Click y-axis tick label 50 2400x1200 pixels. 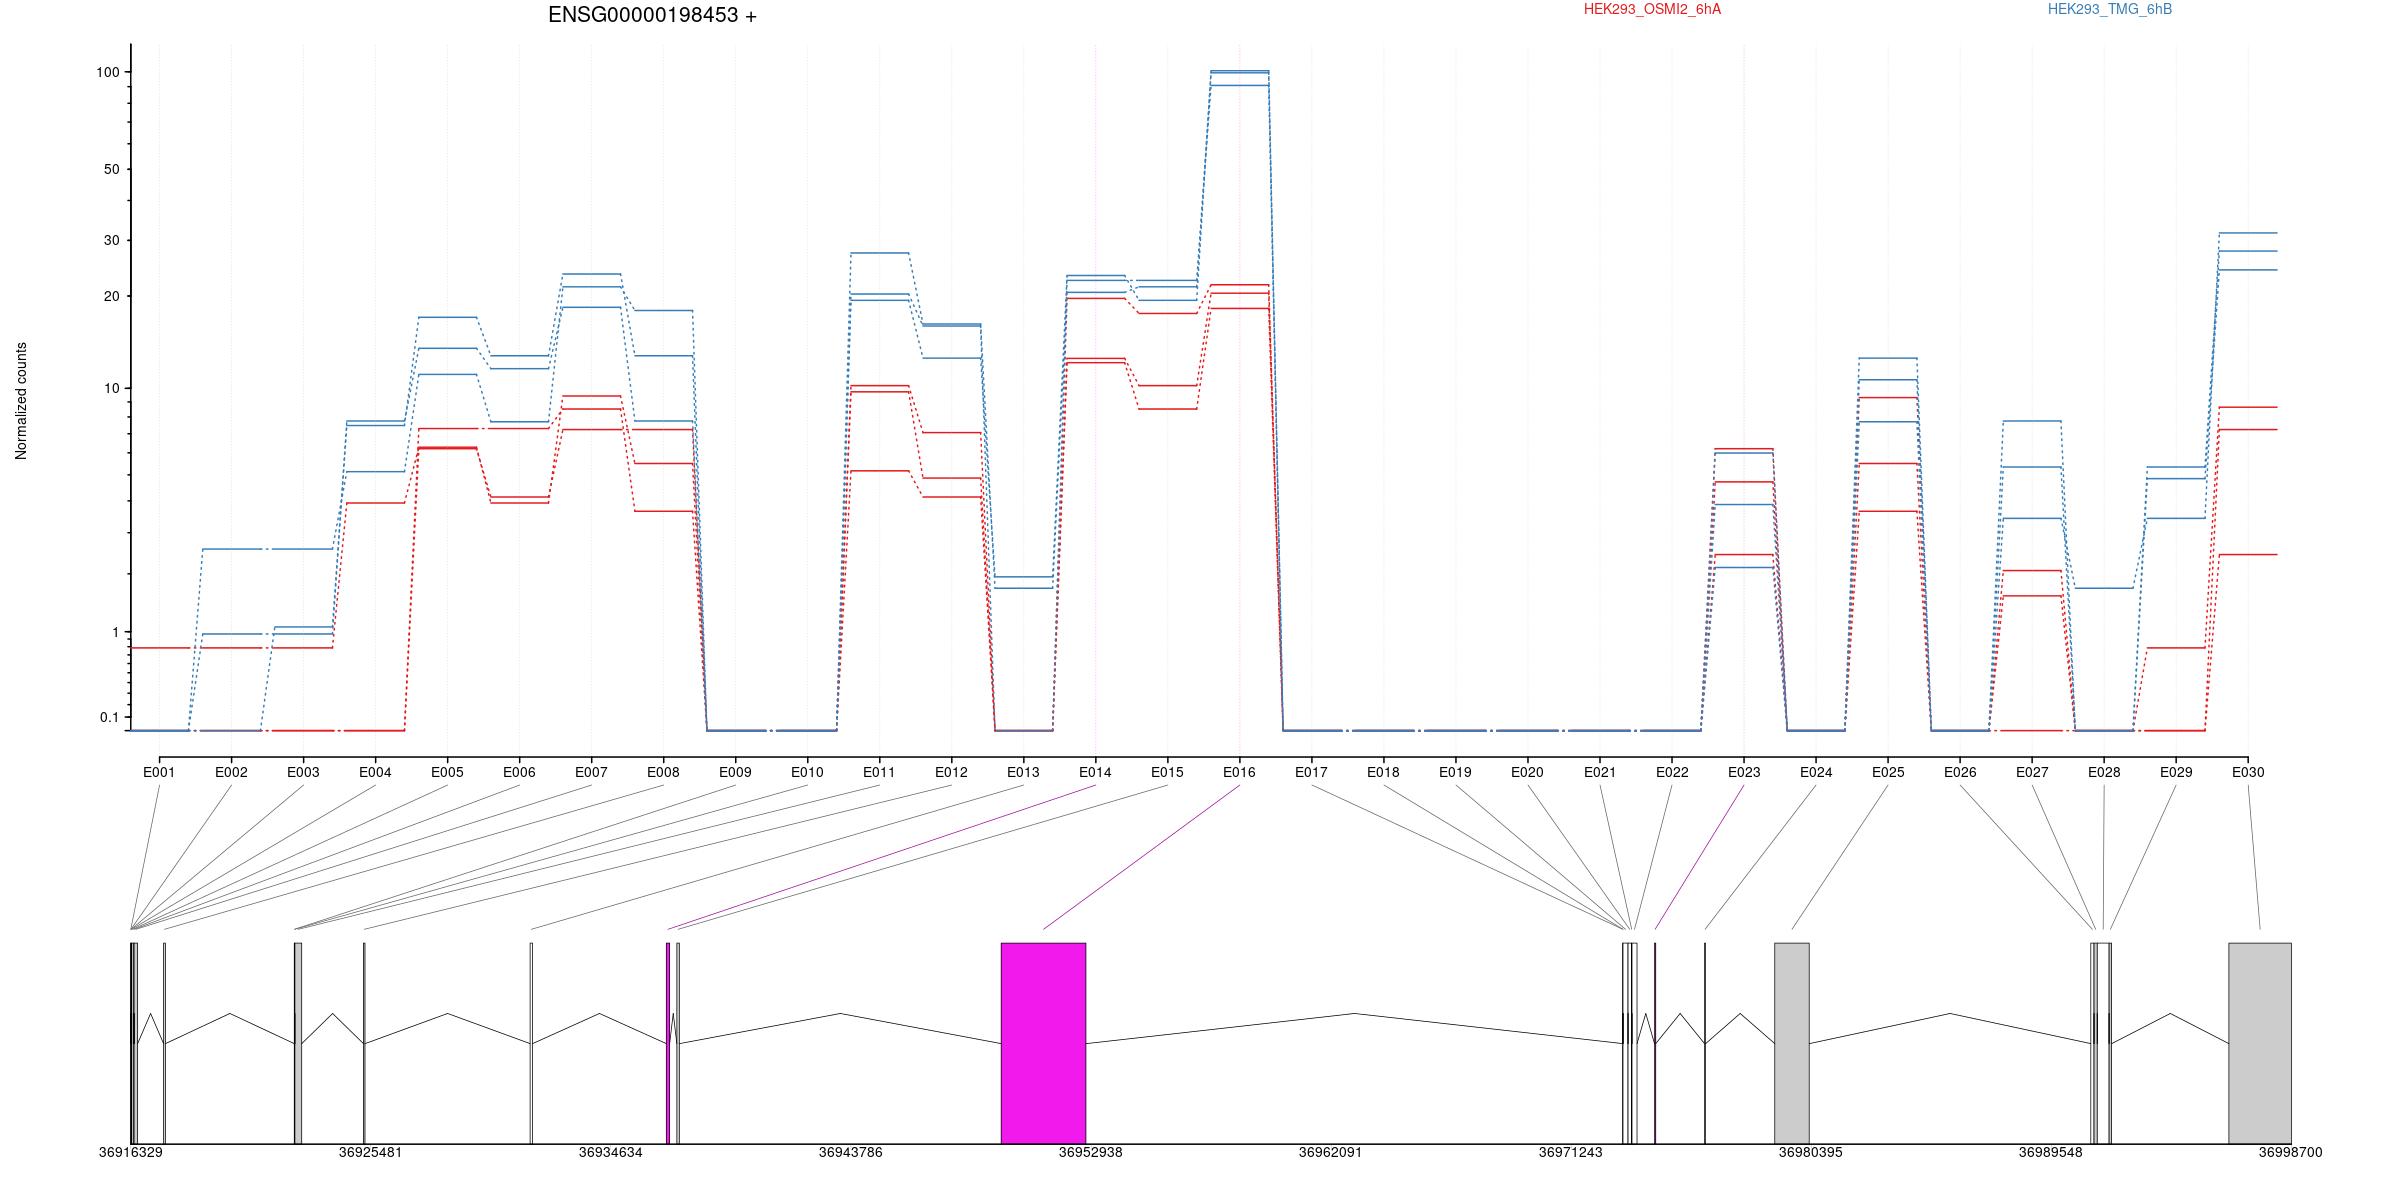coord(111,169)
